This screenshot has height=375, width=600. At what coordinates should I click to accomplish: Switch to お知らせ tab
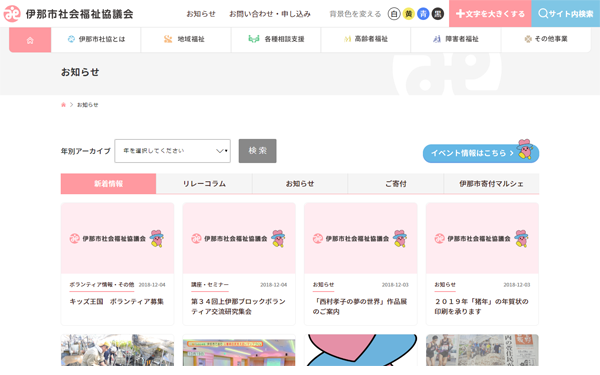tap(300, 184)
